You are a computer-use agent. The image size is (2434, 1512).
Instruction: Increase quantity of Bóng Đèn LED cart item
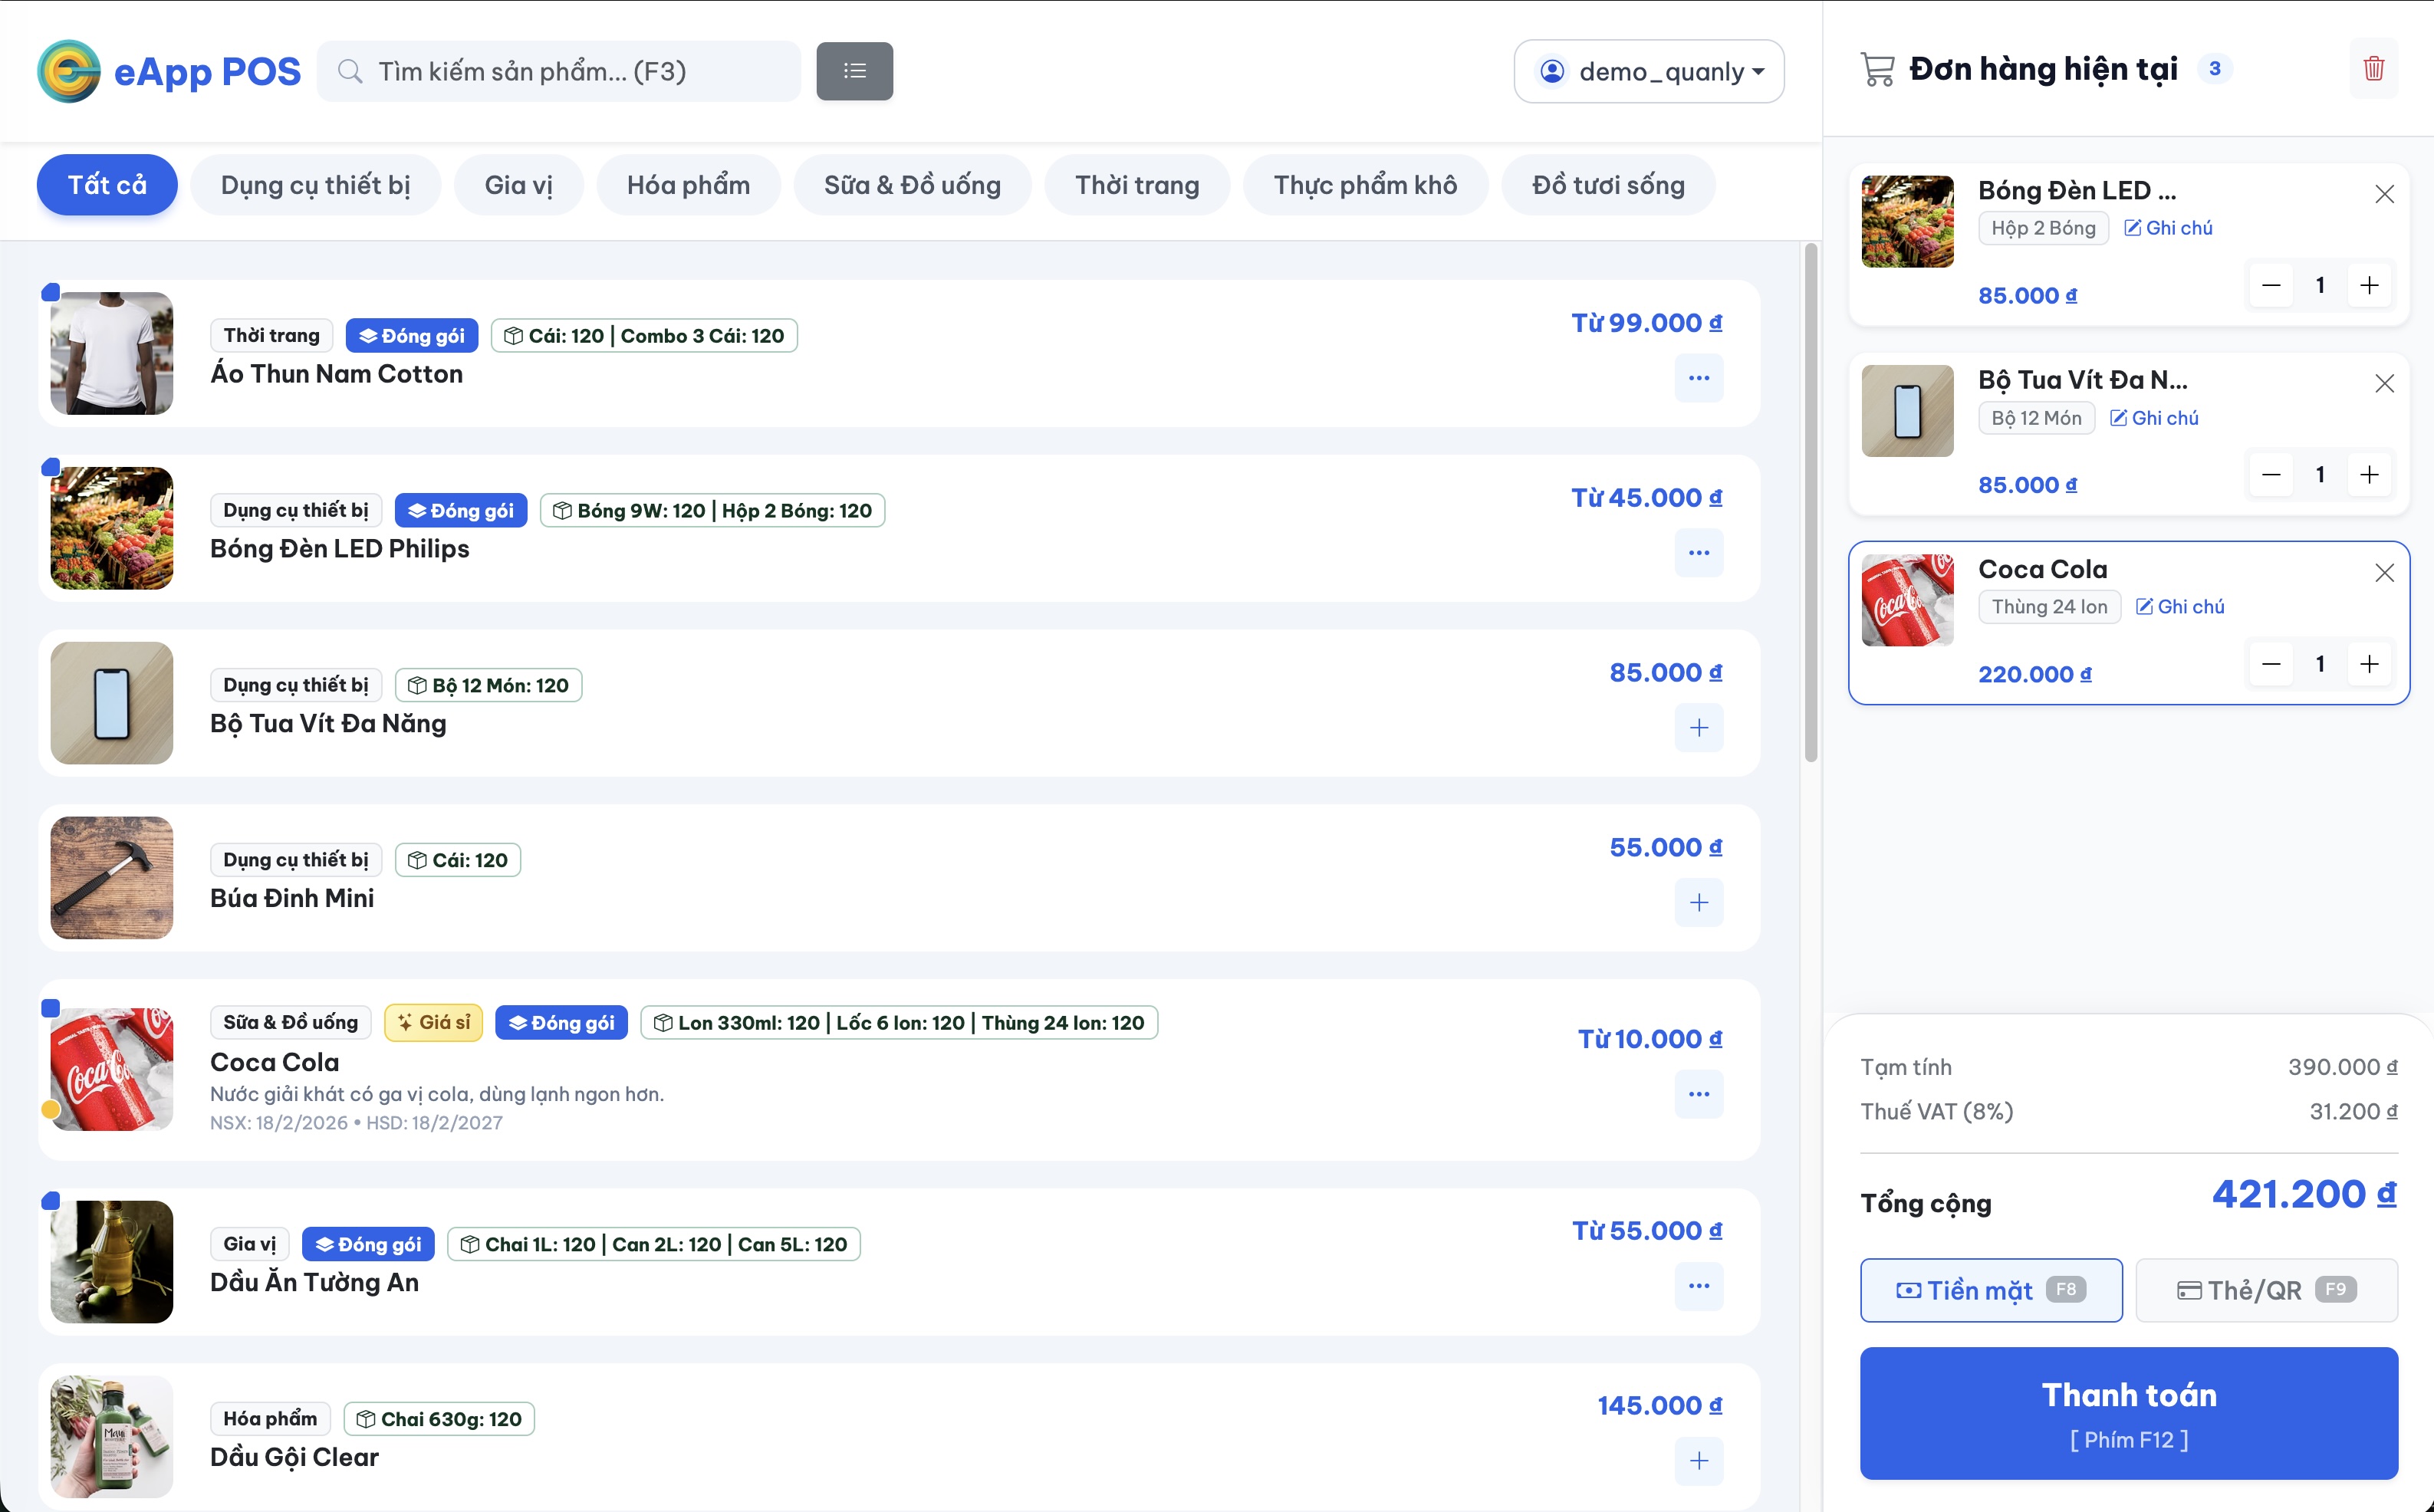click(2369, 285)
